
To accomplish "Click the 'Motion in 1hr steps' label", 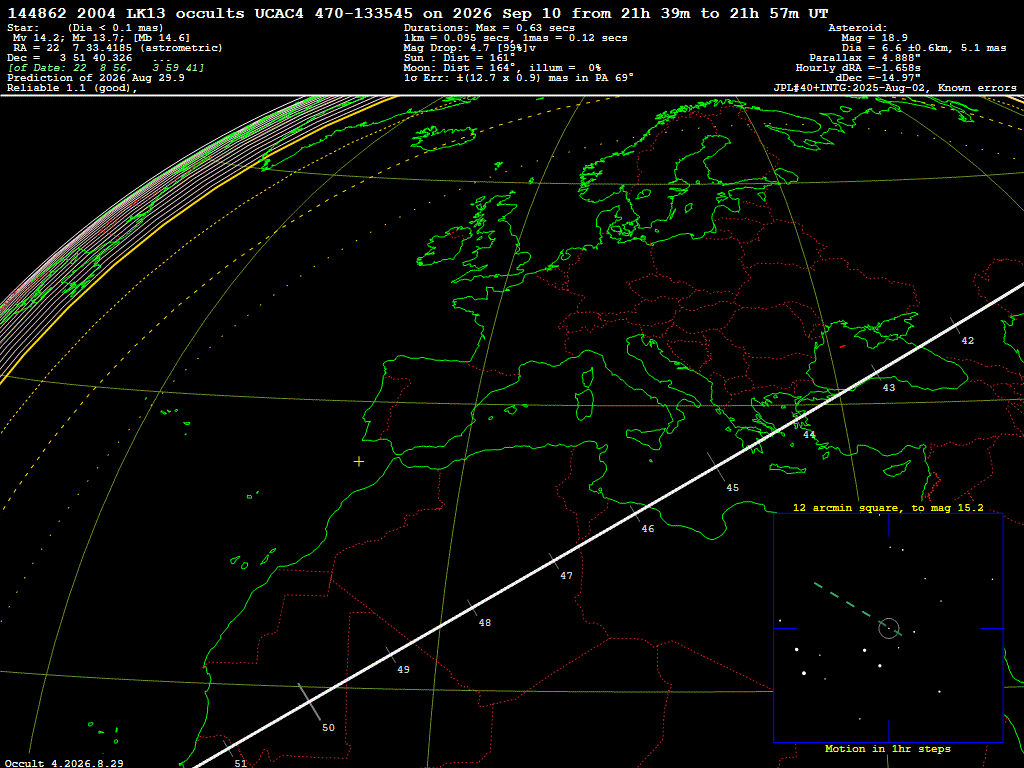I will (888, 749).
